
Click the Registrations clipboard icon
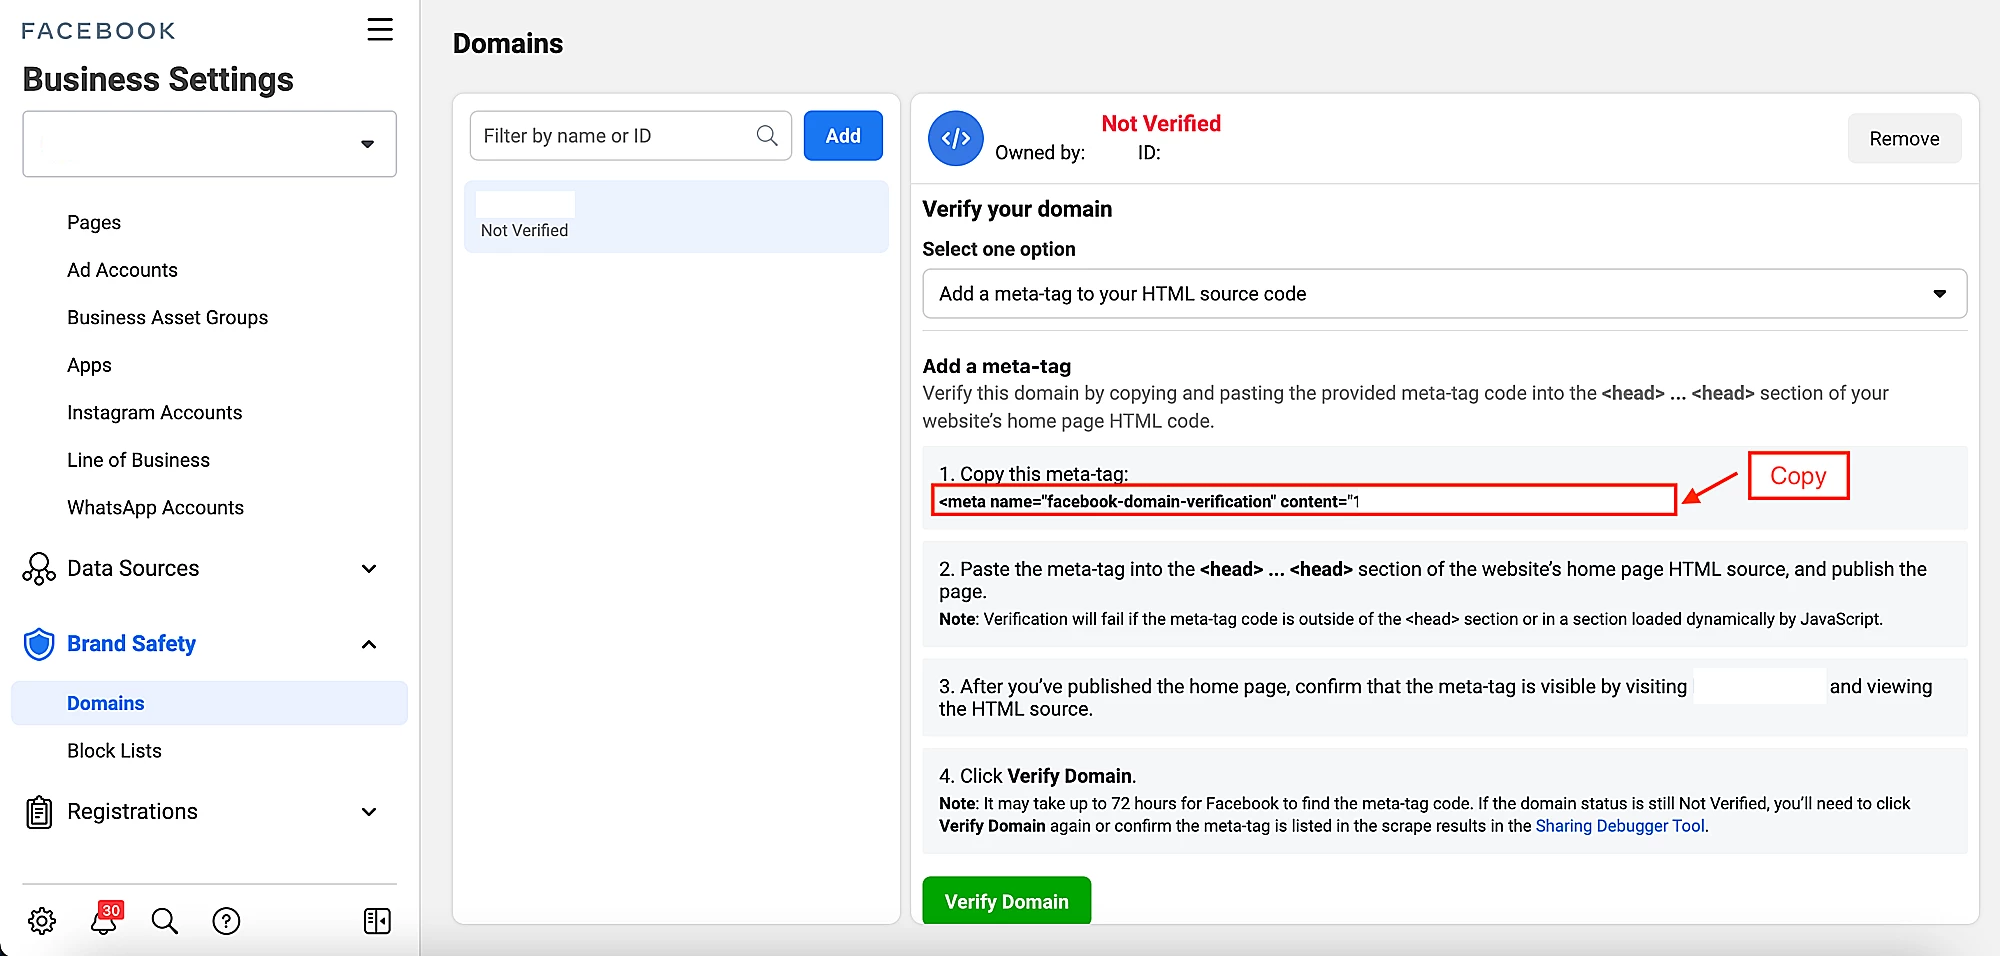tap(39, 812)
